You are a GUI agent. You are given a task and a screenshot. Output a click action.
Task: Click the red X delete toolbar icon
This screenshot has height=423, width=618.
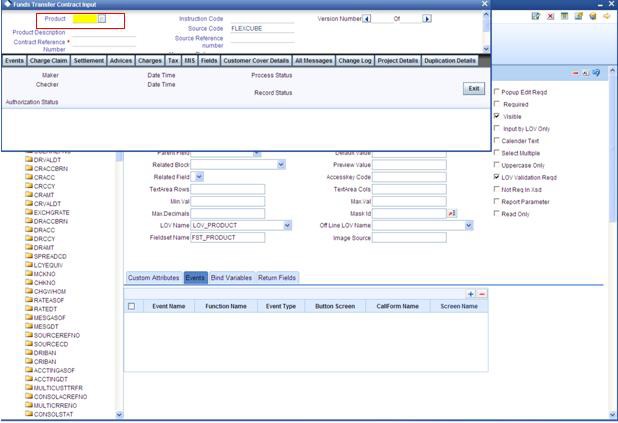pyautogui.click(x=551, y=16)
